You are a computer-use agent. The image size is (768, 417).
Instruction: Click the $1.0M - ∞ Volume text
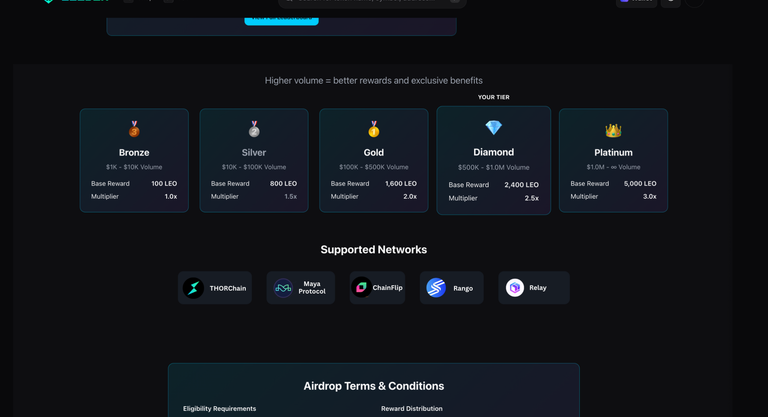[613, 167]
